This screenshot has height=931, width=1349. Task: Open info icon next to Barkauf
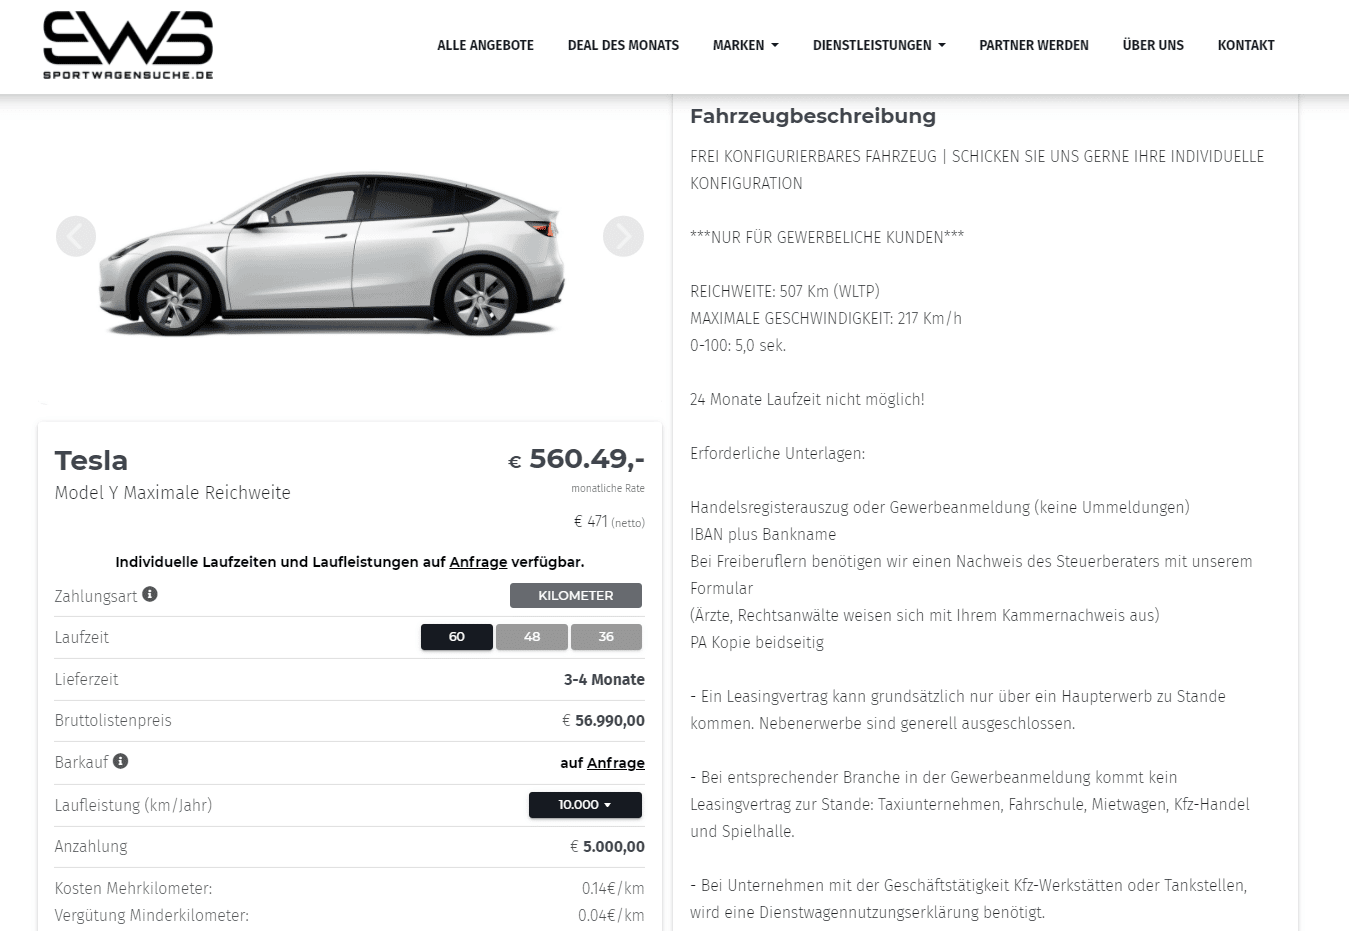pyautogui.click(x=121, y=761)
